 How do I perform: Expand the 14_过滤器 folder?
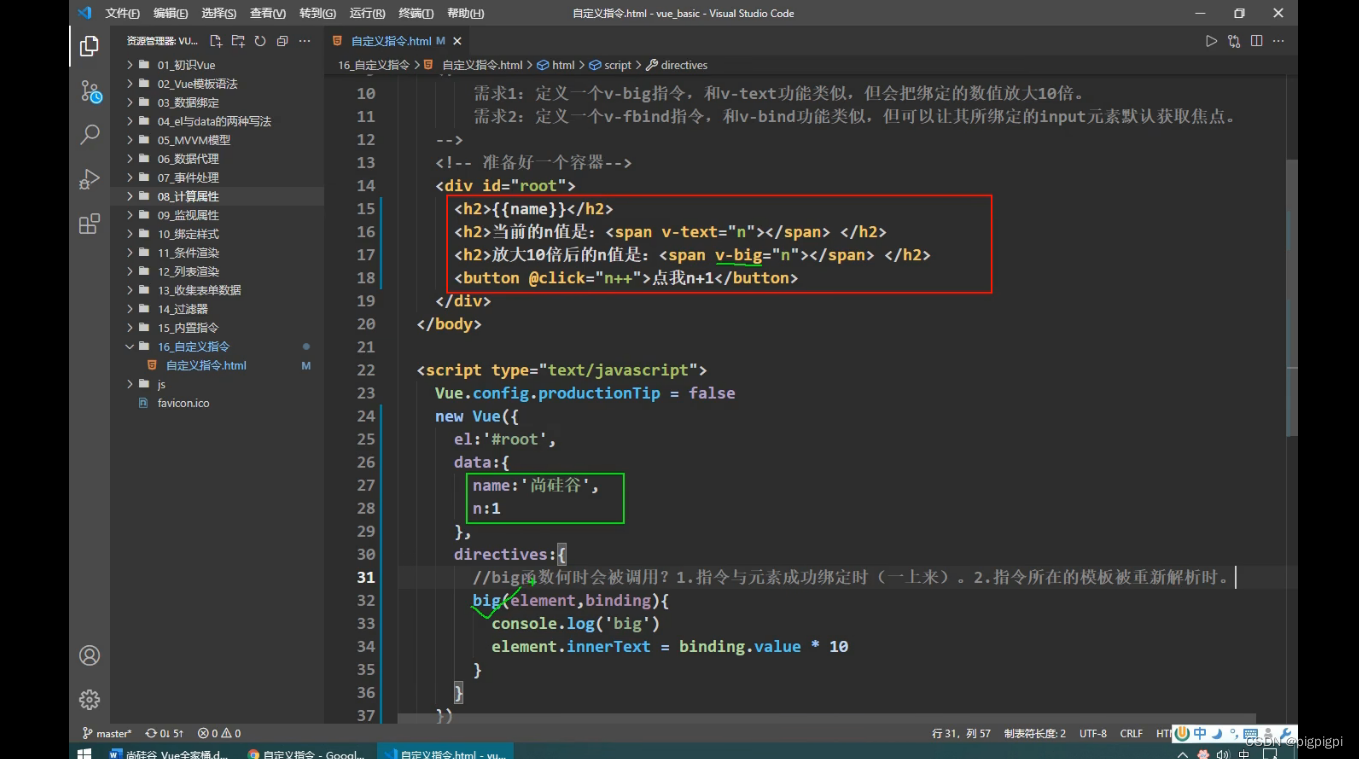point(217,309)
